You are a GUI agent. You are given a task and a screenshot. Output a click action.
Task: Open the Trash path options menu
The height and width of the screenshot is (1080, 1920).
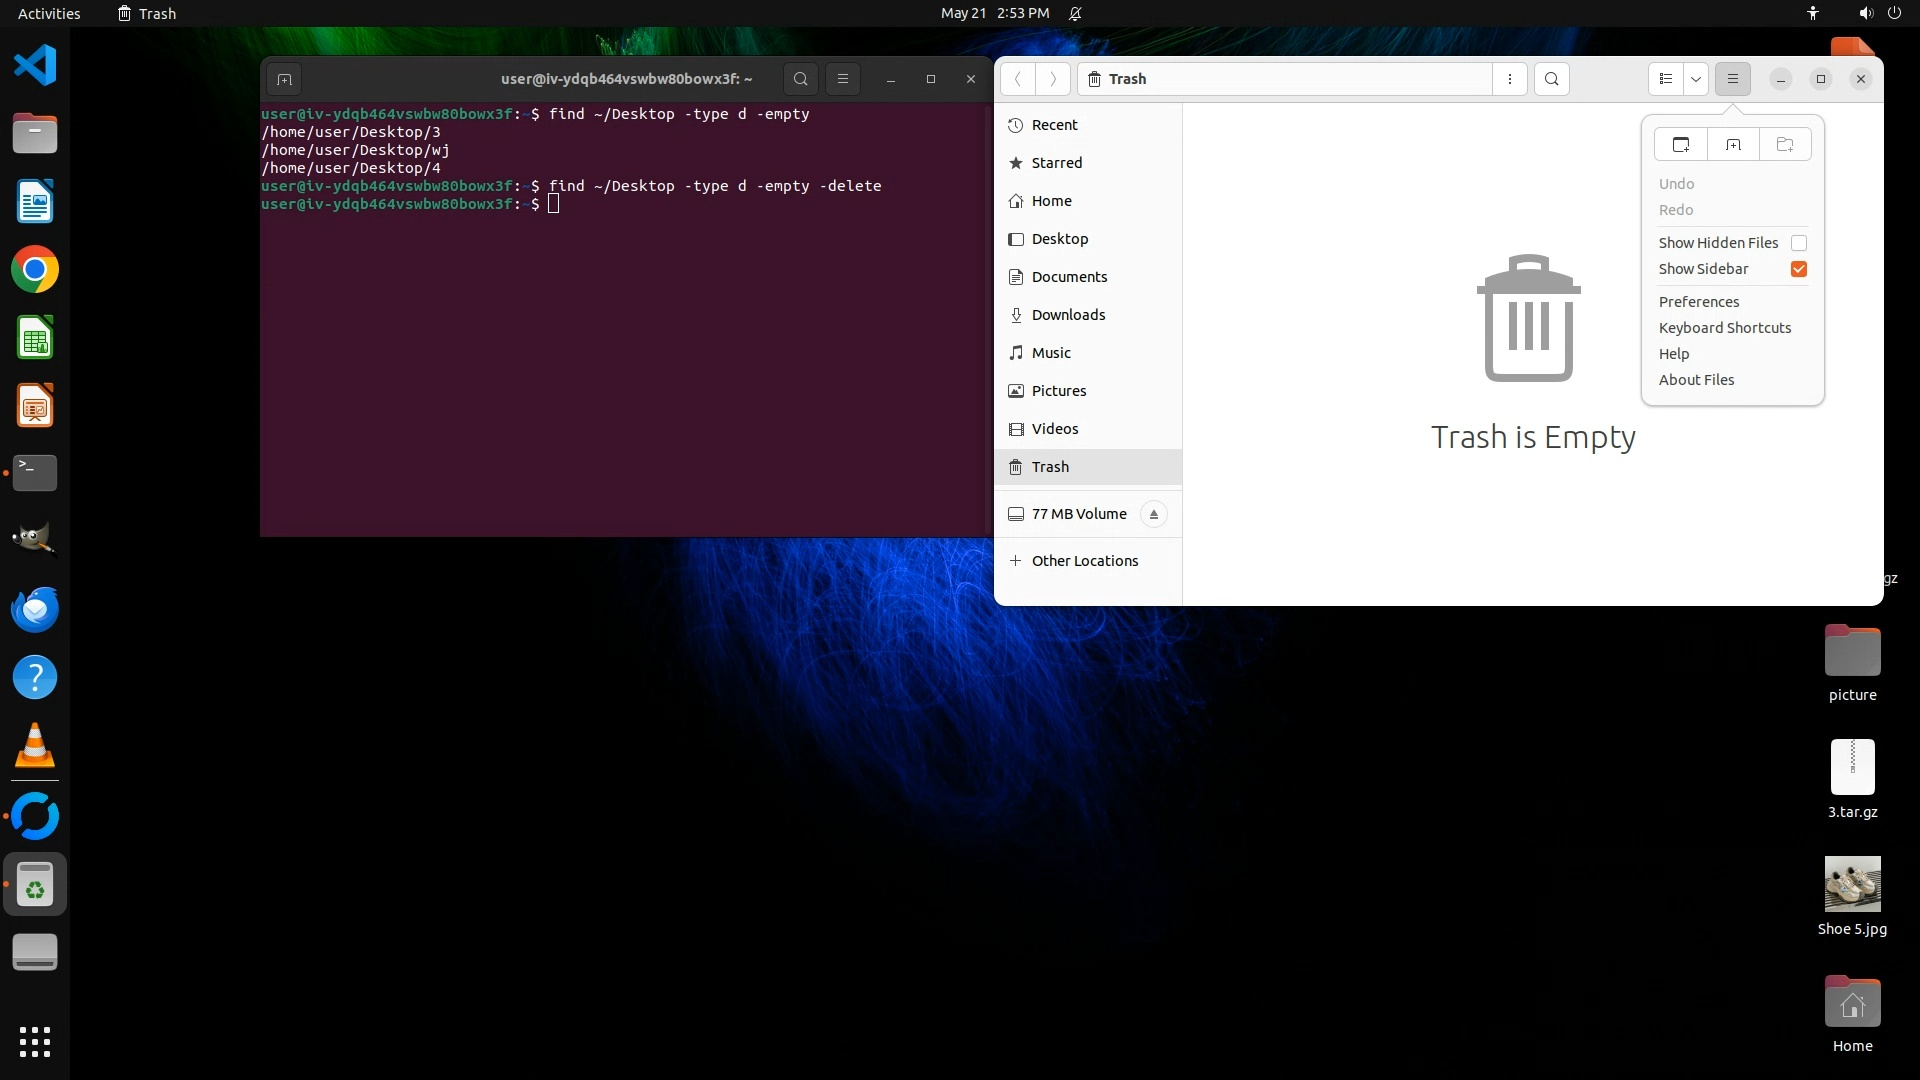tap(1509, 79)
